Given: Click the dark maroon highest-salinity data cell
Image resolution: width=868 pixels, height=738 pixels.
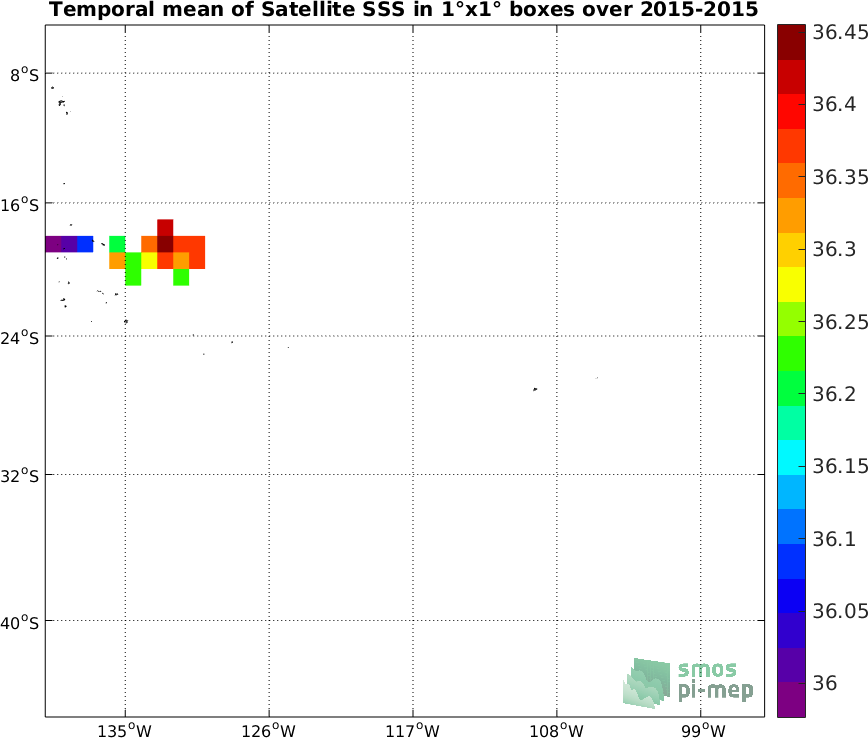Looking at the screenshot, I should click(x=165, y=244).
